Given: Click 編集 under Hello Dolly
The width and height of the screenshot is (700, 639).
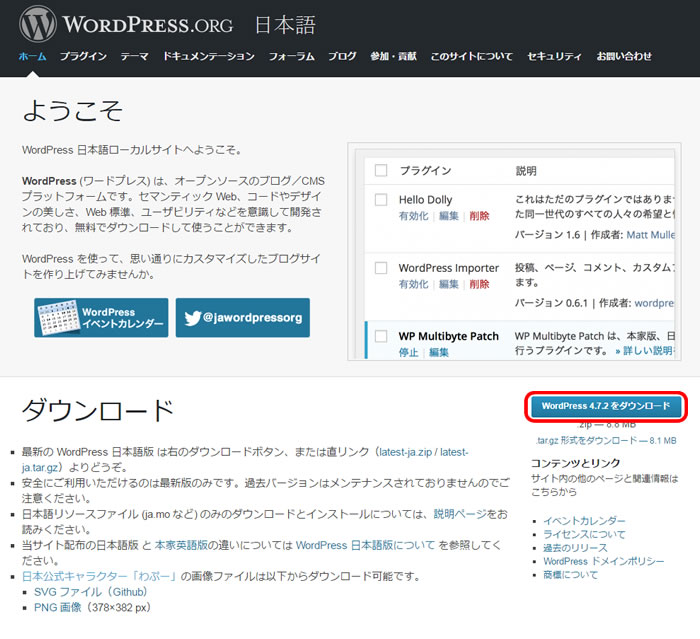Looking at the screenshot, I should 449,216.
